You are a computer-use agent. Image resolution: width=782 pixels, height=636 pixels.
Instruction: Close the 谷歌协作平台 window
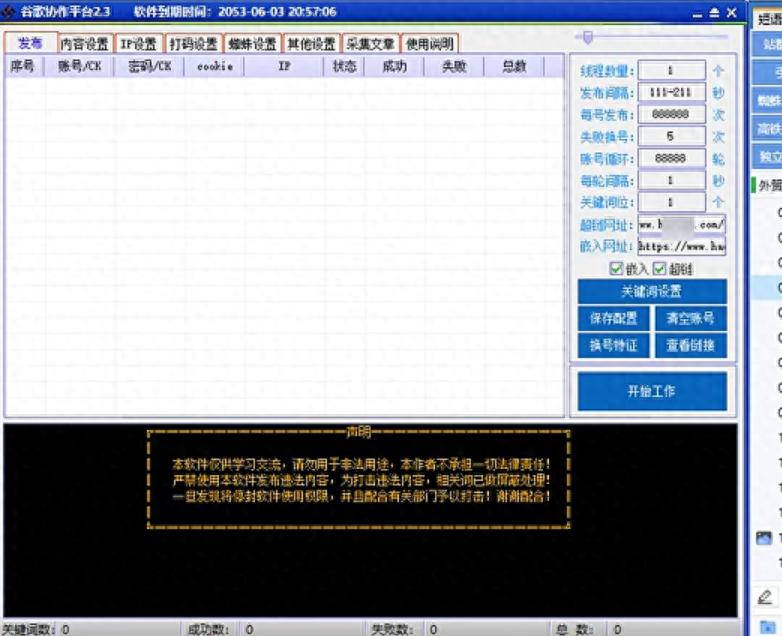(732, 12)
